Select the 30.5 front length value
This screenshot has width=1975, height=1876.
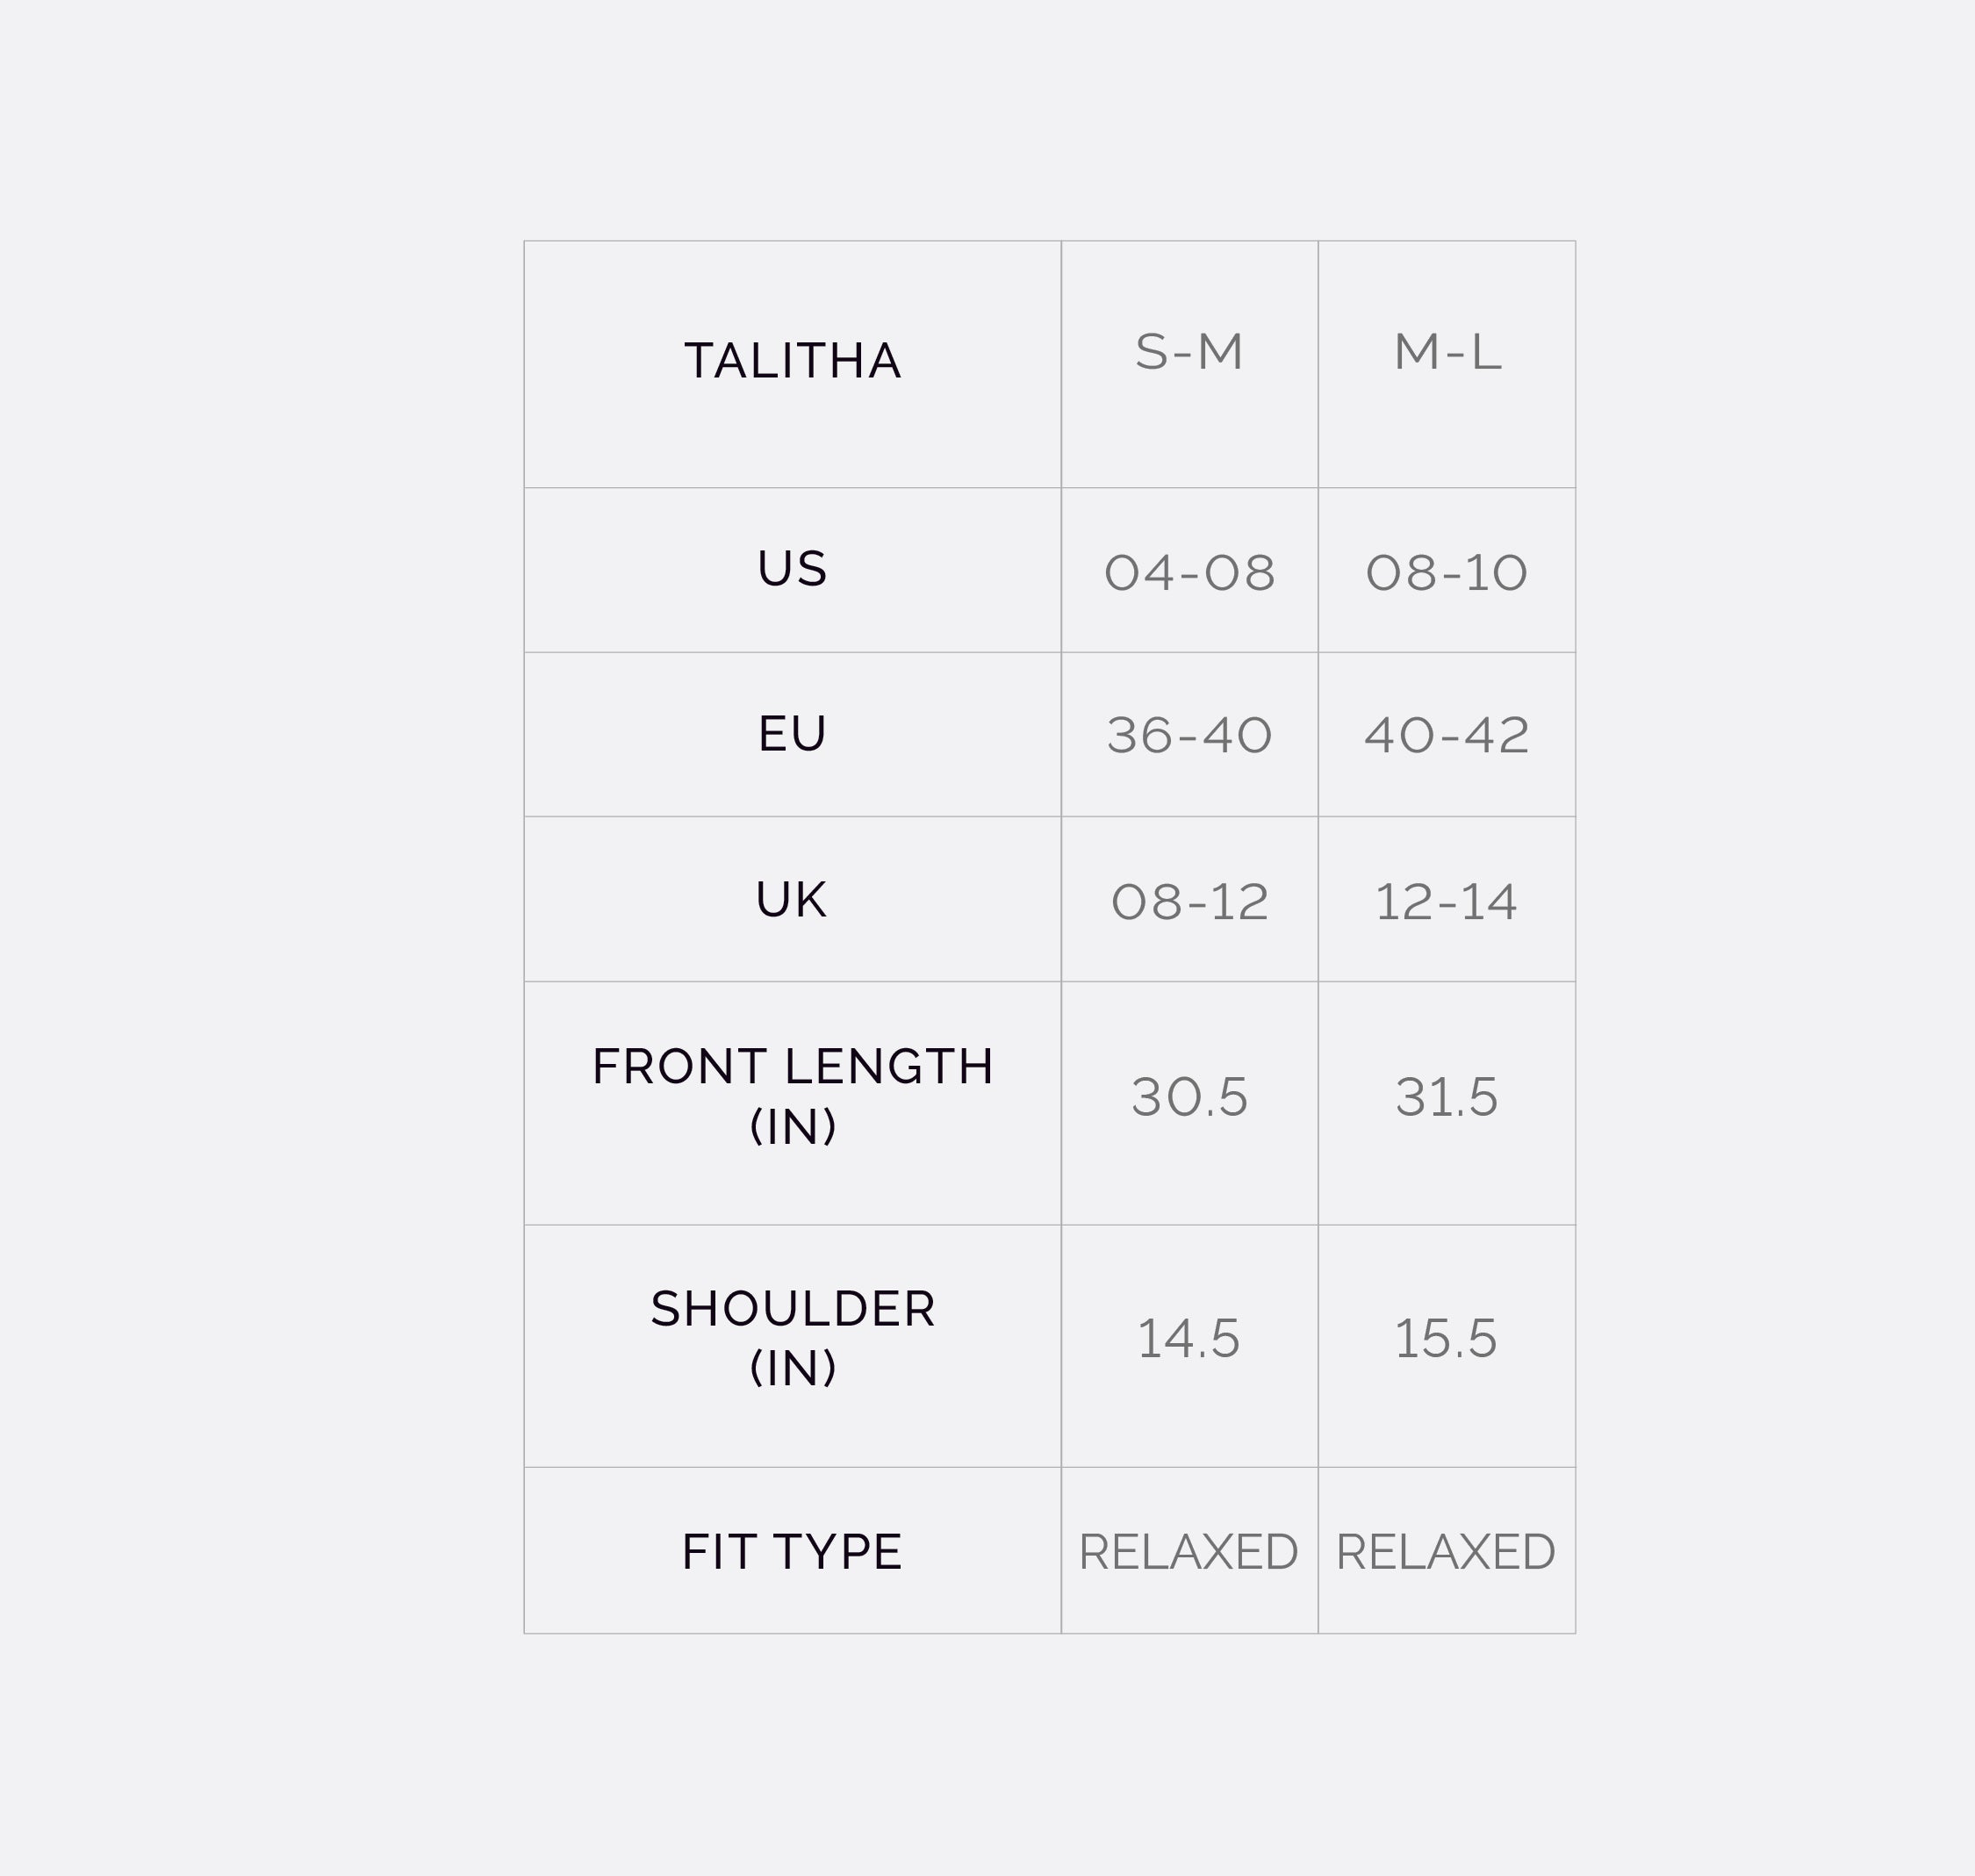1189,1097
